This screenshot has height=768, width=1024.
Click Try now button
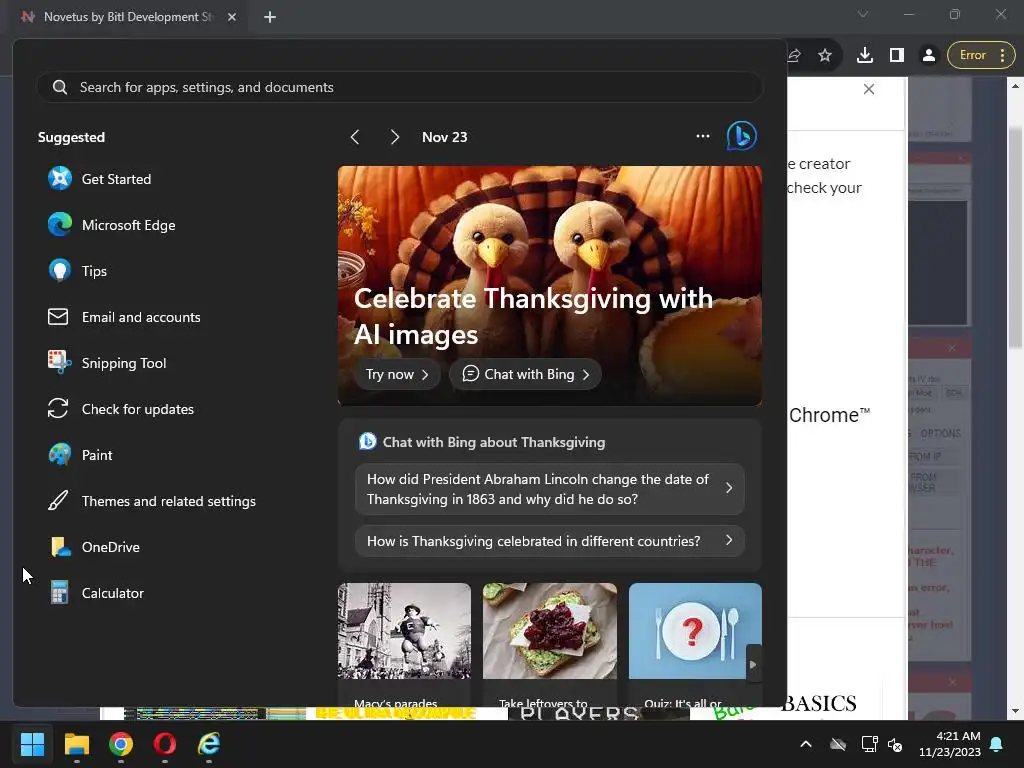[x=397, y=374]
